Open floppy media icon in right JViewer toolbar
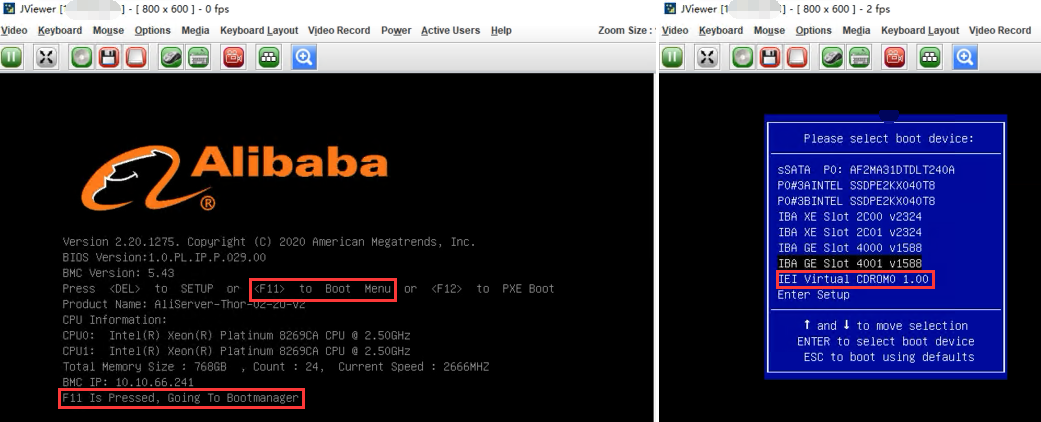1041x422 pixels. pyautogui.click(x=770, y=58)
